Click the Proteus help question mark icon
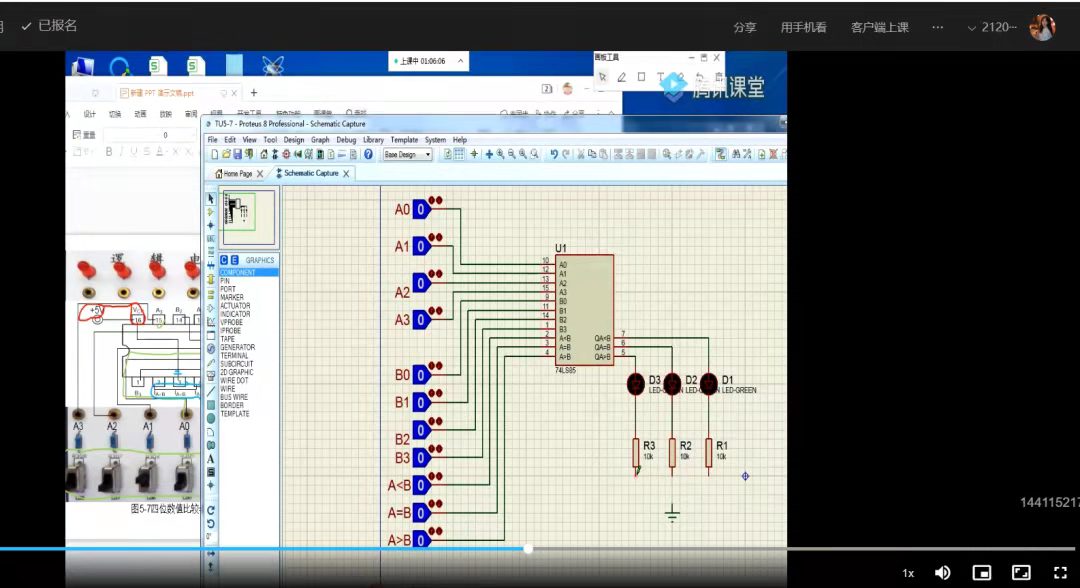1080x588 pixels. click(x=368, y=155)
